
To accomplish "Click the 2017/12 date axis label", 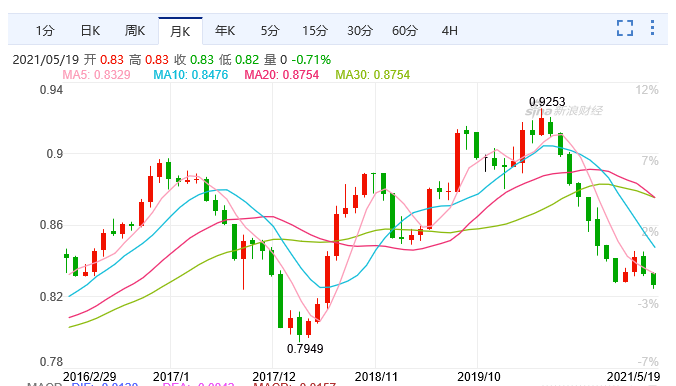I will pyautogui.click(x=274, y=377).
